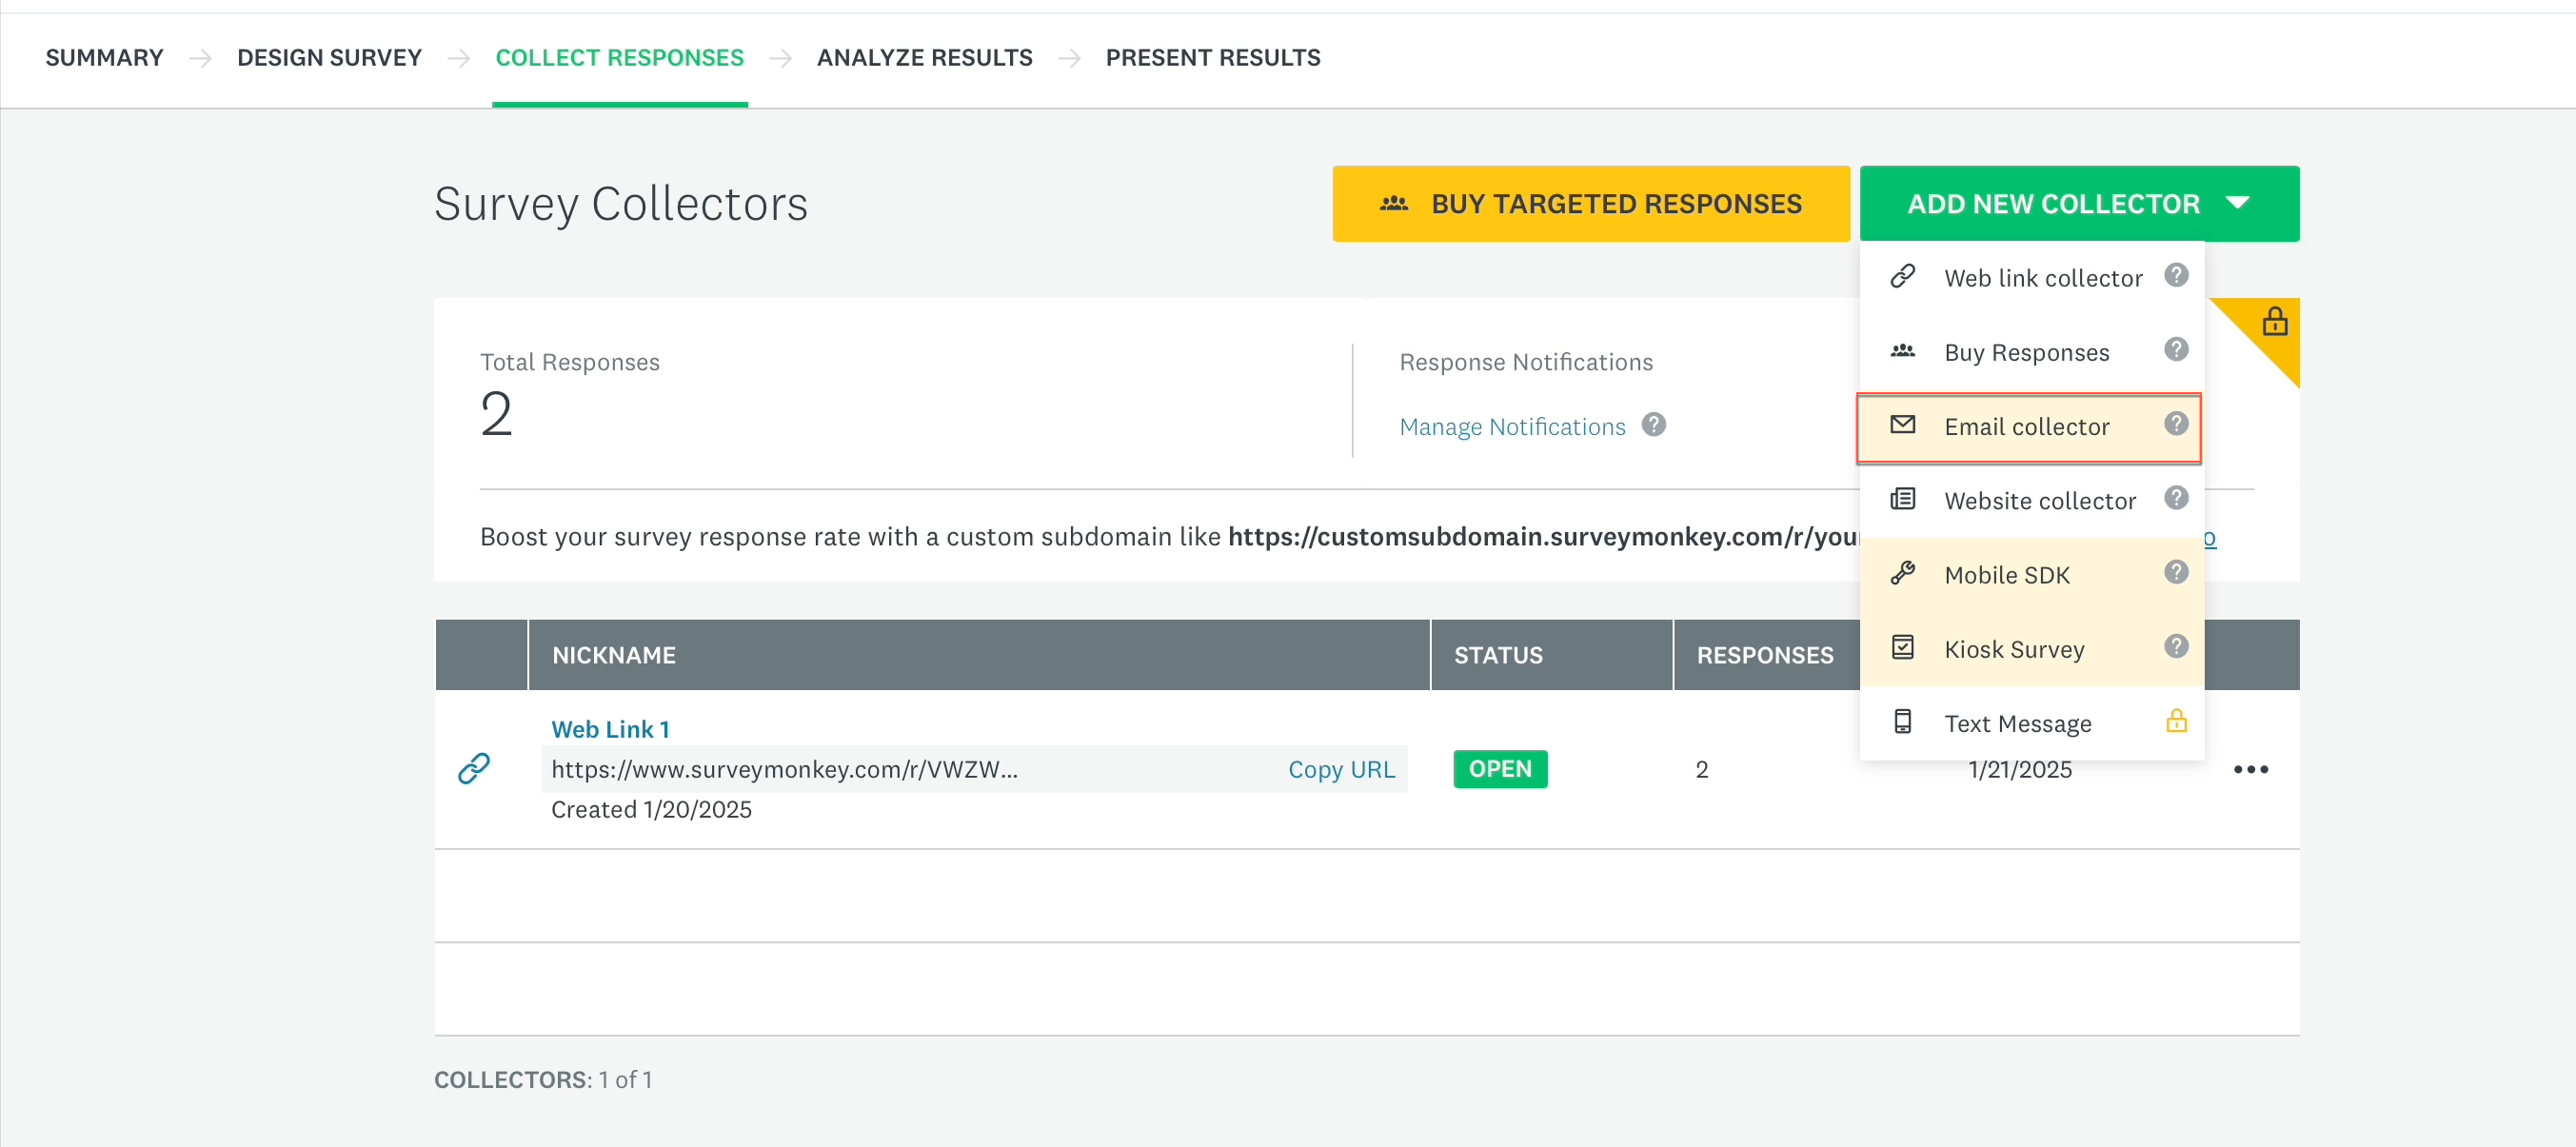
Task: Click help icon beside Web link collector
Action: 2175,275
